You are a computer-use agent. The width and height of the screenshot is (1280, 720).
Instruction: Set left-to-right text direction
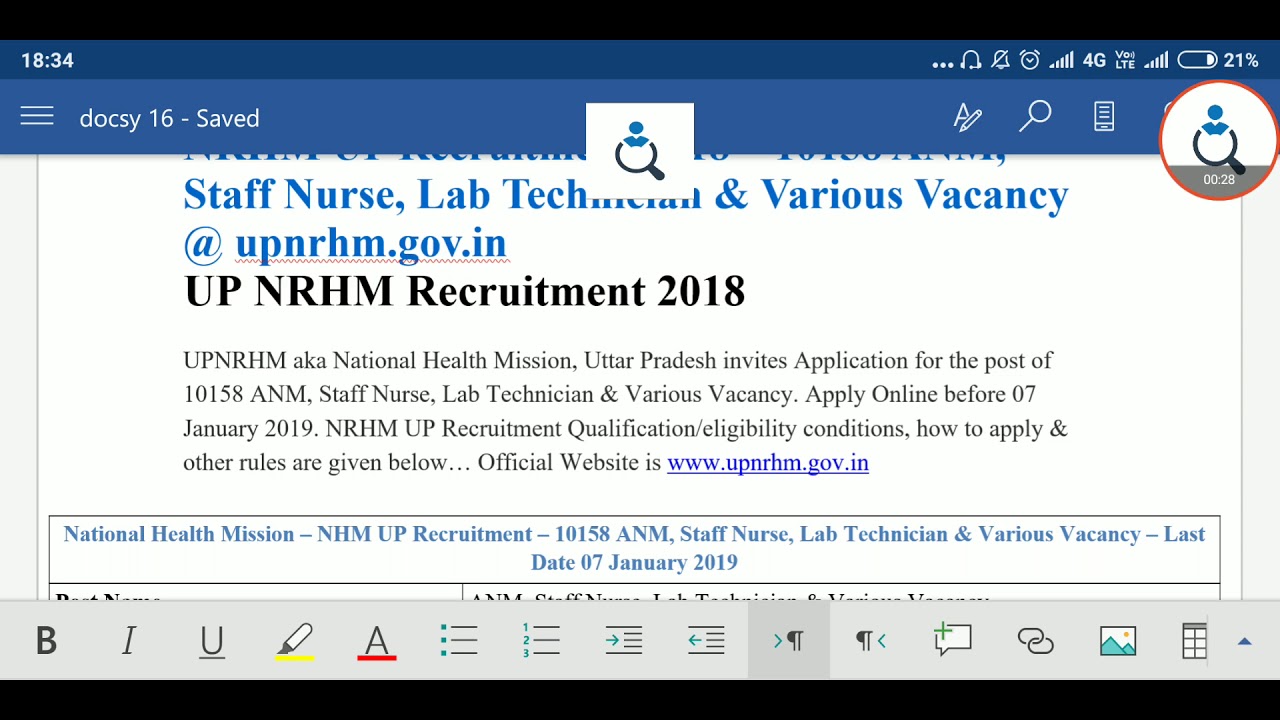tap(789, 641)
